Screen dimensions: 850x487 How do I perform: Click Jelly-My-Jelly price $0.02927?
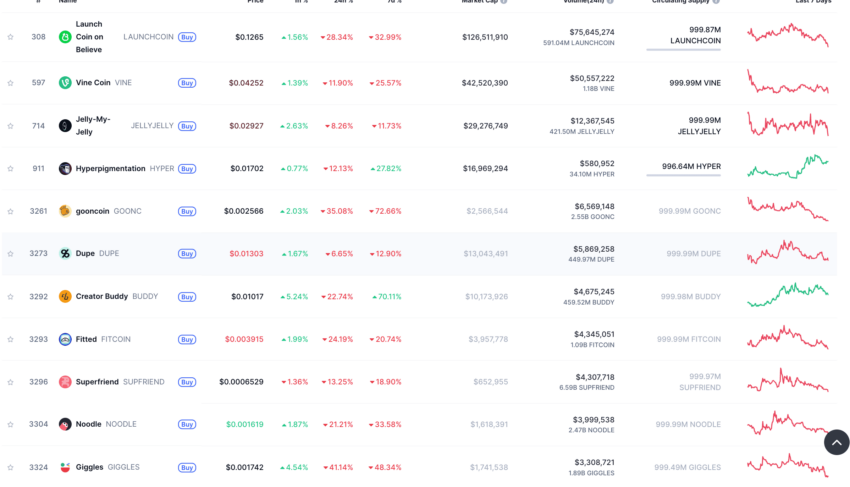246,126
